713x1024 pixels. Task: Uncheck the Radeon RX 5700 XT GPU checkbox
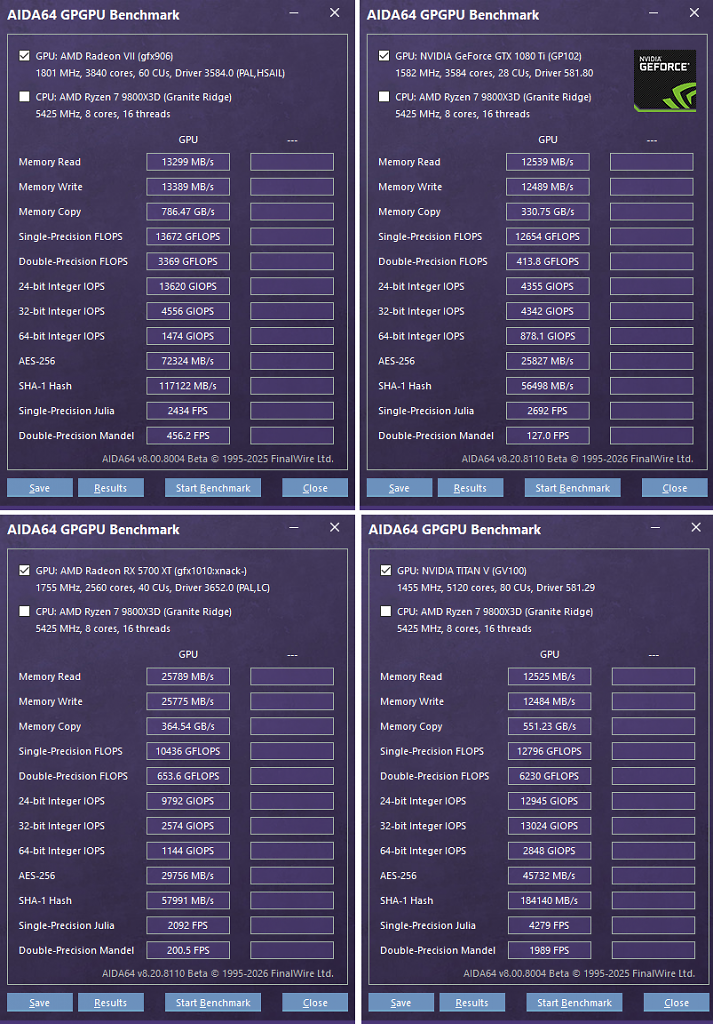click(x=25, y=571)
